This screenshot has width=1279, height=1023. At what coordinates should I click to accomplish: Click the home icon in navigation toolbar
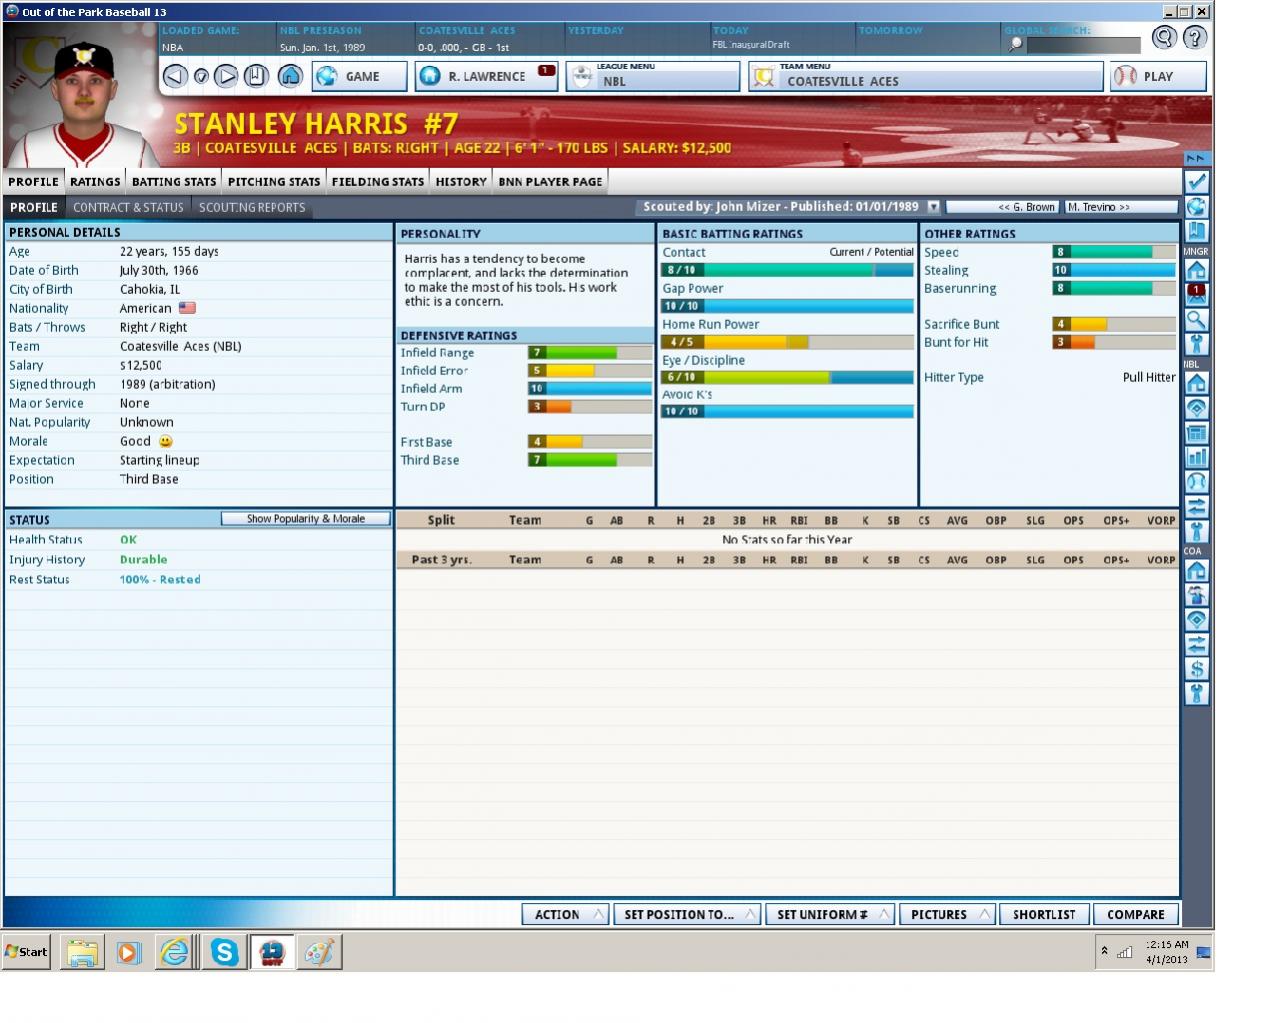(291, 76)
